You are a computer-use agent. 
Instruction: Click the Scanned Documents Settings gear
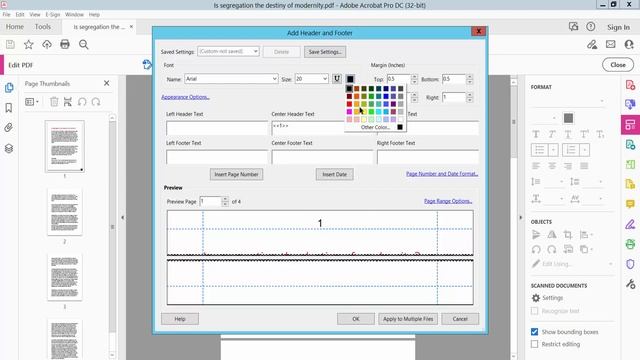[x=536, y=298]
